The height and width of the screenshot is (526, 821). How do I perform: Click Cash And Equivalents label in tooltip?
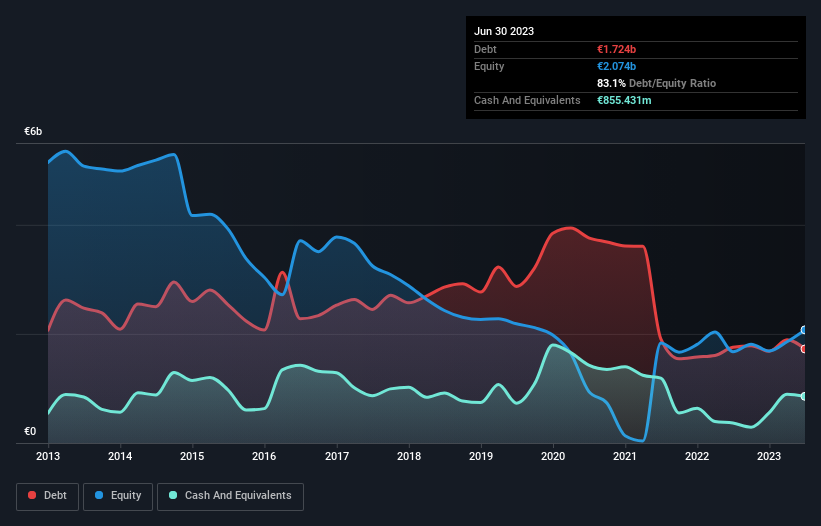[527, 100]
